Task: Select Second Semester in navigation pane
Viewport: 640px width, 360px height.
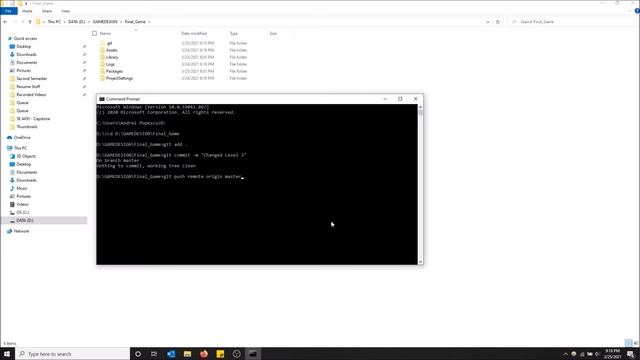Action: click(31, 78)
